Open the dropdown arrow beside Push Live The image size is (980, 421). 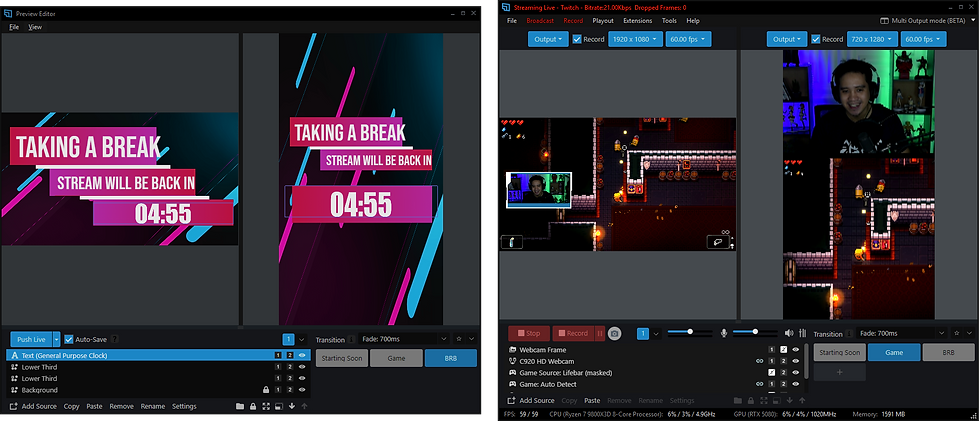pyautogui.click(x=56, y=339)
